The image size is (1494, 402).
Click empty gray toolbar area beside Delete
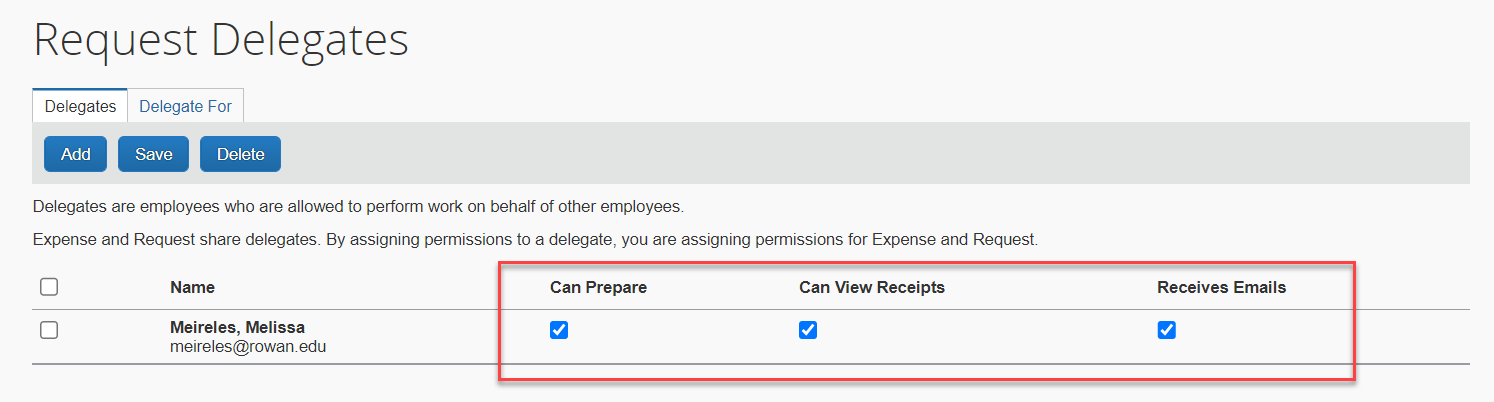pyautogui.click(x=800, y=154)
